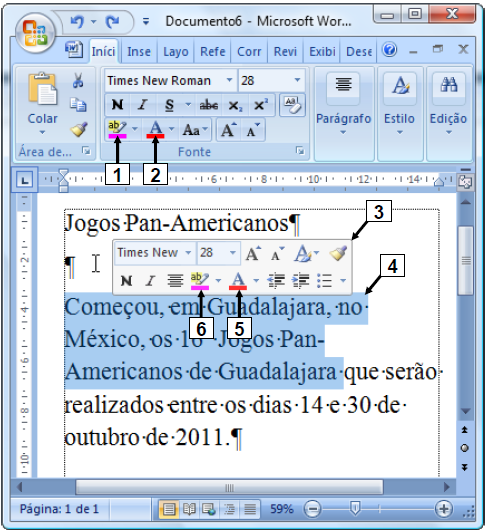486x530 pixels.
Task: Grow font size in ribbon
Action: (228, 129)
